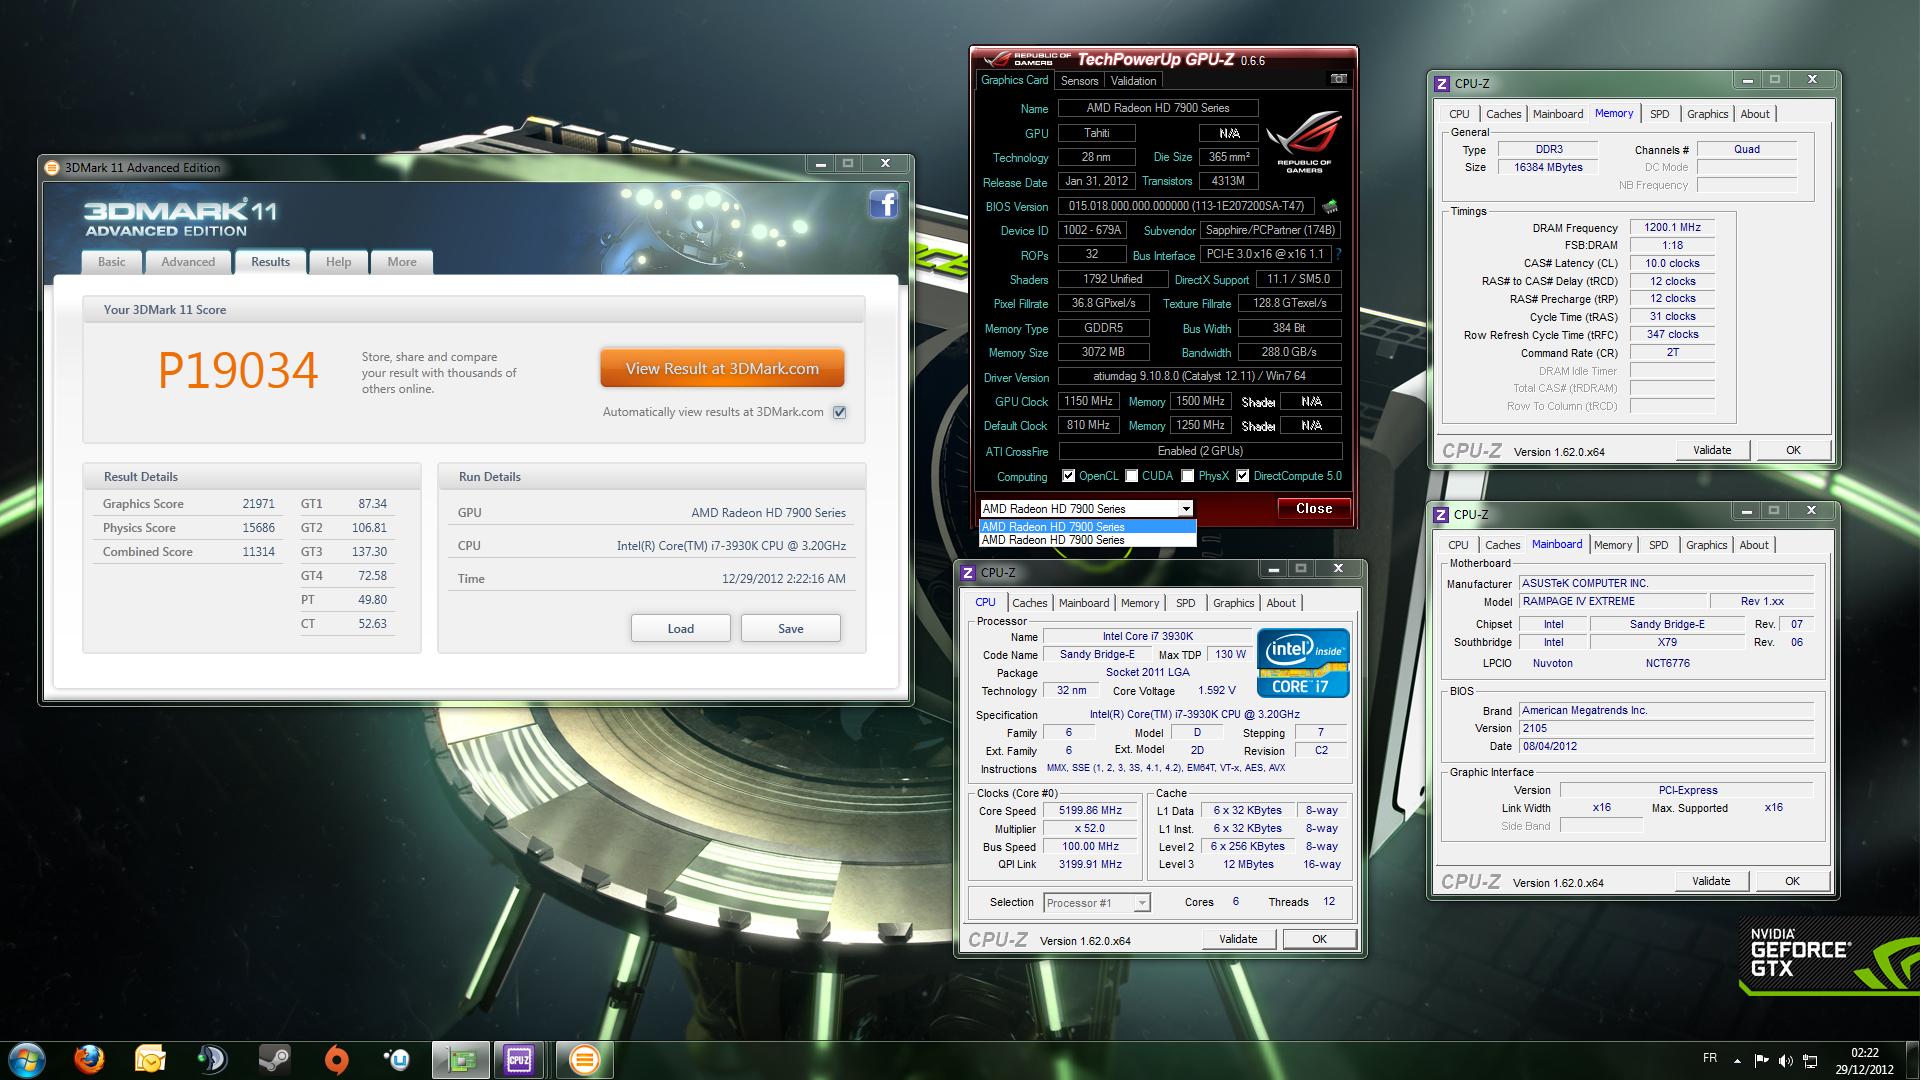Select highlighted AMD Radeon HD 7900 list entry
The image size is (1920, 1080).
point(1088,527)
